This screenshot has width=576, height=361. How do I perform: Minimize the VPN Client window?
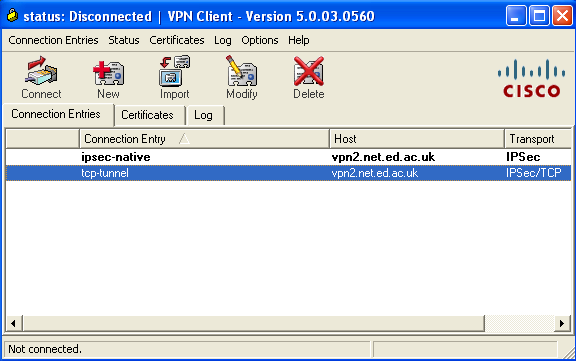click(516, 16)
